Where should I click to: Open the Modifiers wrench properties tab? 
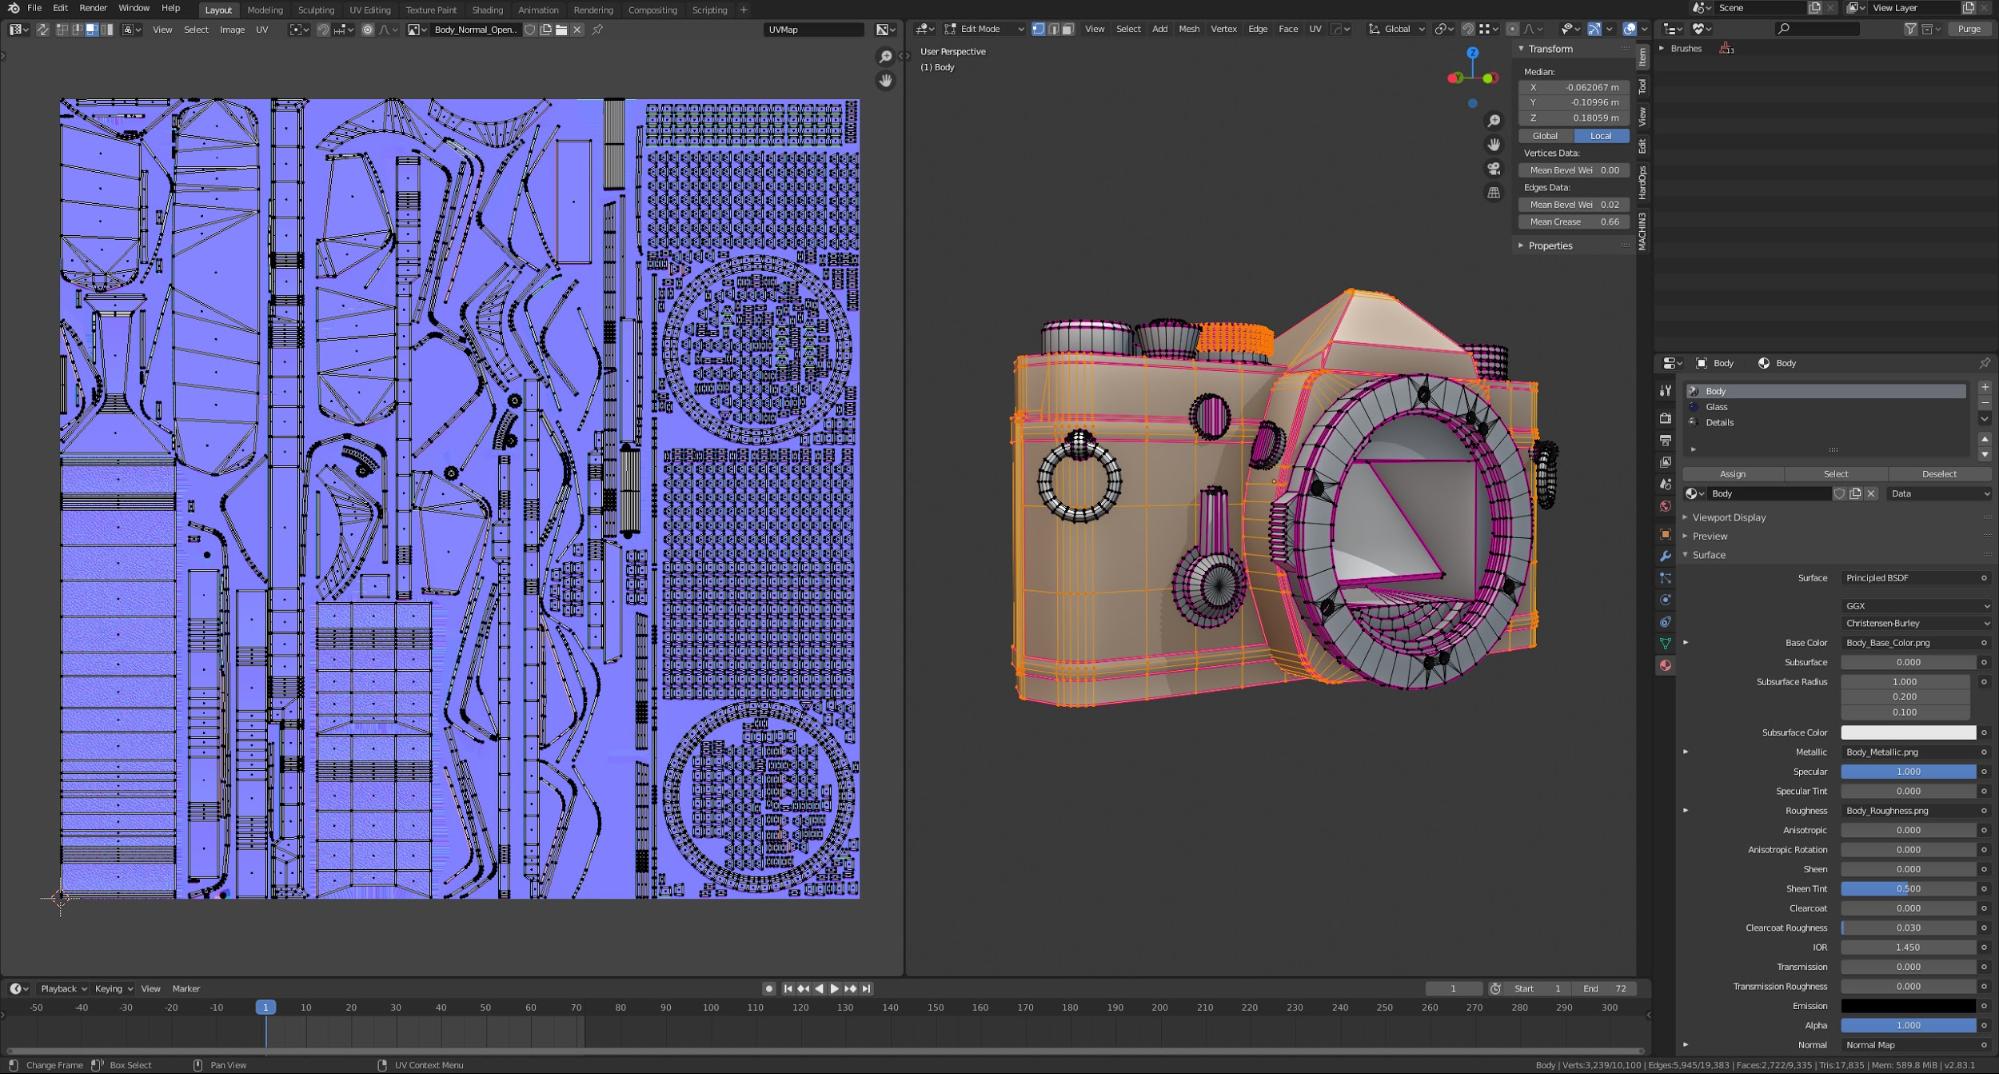[1665, 556]
